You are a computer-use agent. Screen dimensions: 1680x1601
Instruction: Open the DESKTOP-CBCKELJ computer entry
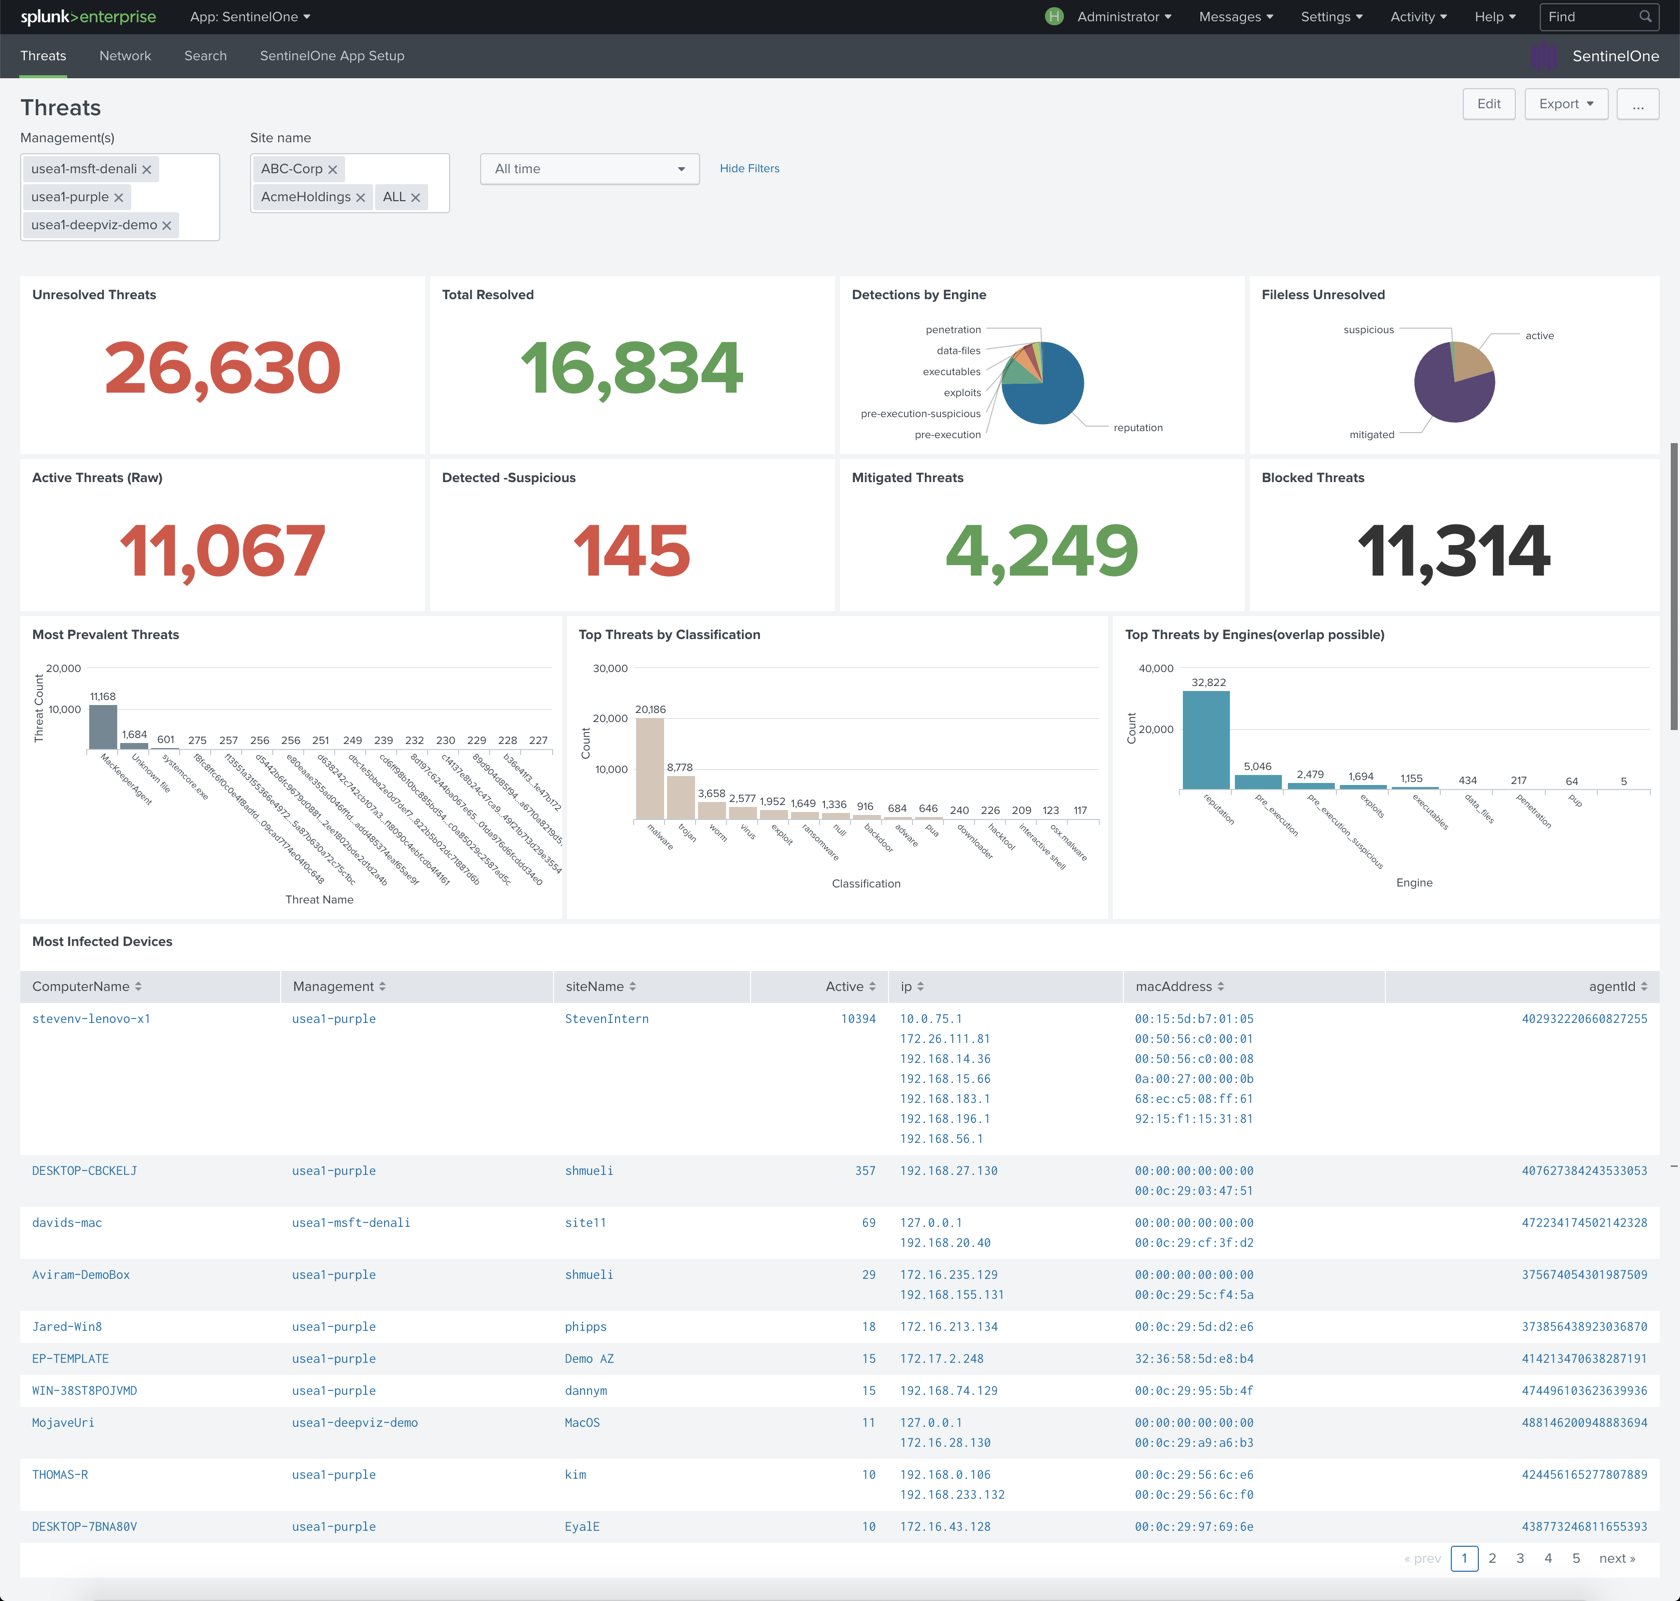(84, 1171)
